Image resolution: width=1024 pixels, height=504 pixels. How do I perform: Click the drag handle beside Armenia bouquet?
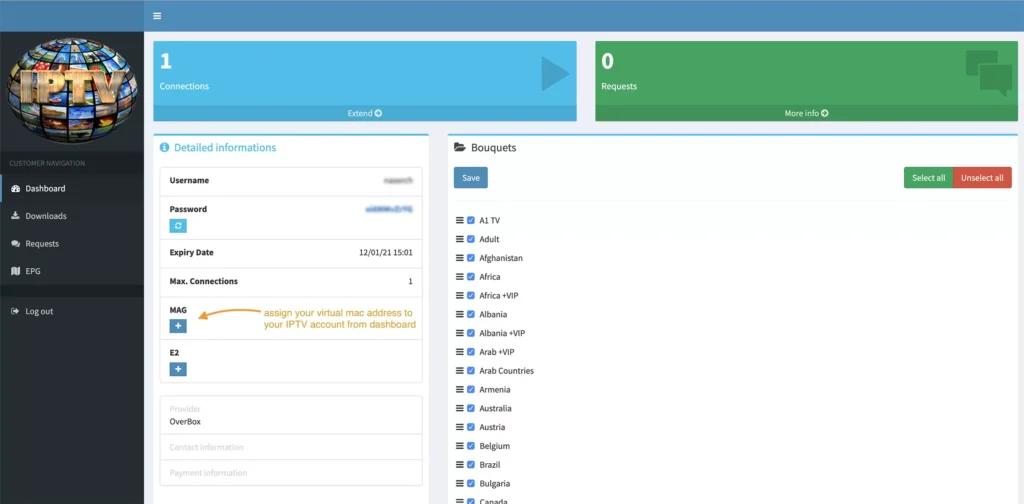pos(460,390)
